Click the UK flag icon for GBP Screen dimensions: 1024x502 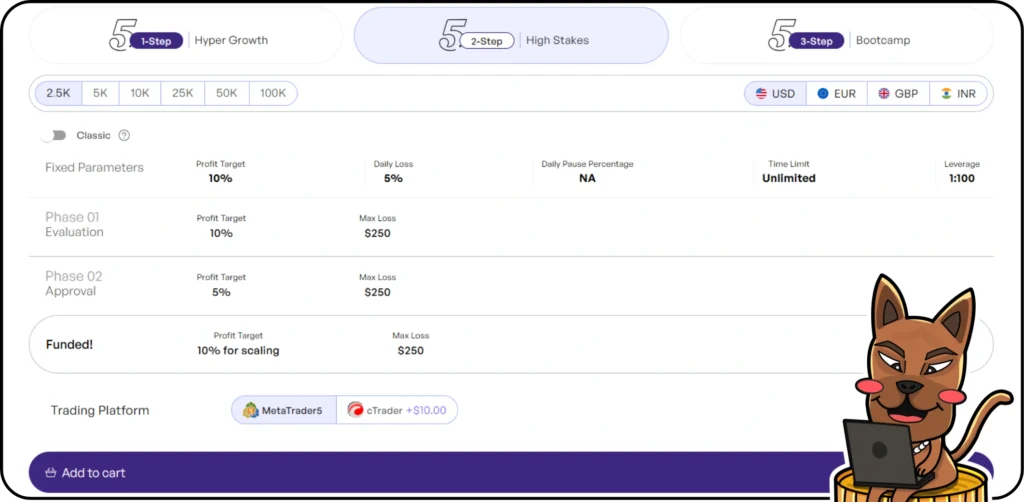point(884,94)
